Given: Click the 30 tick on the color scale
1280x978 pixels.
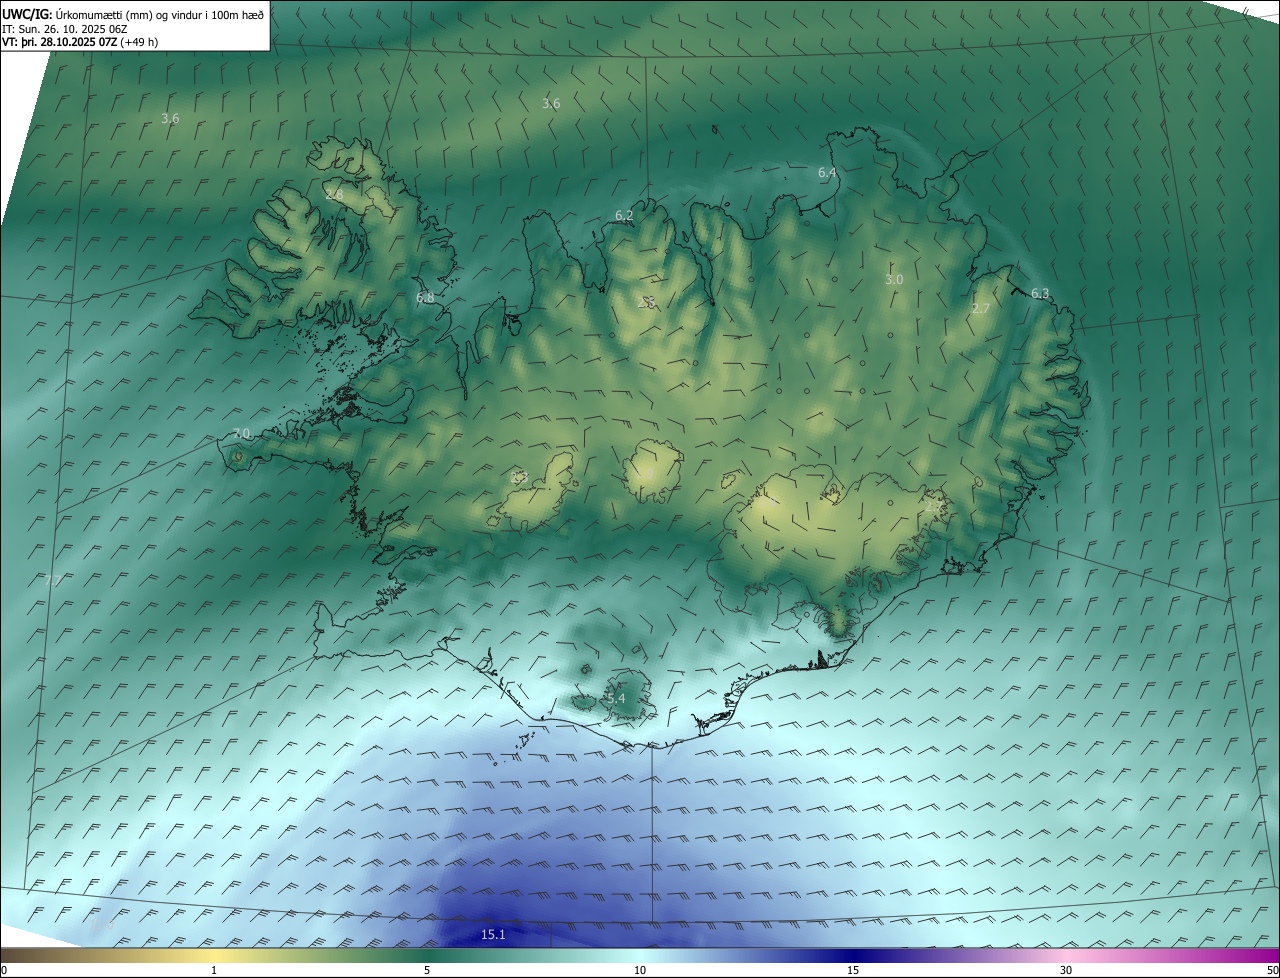Looking at the screenshot, I should [x=1066, y=970].
